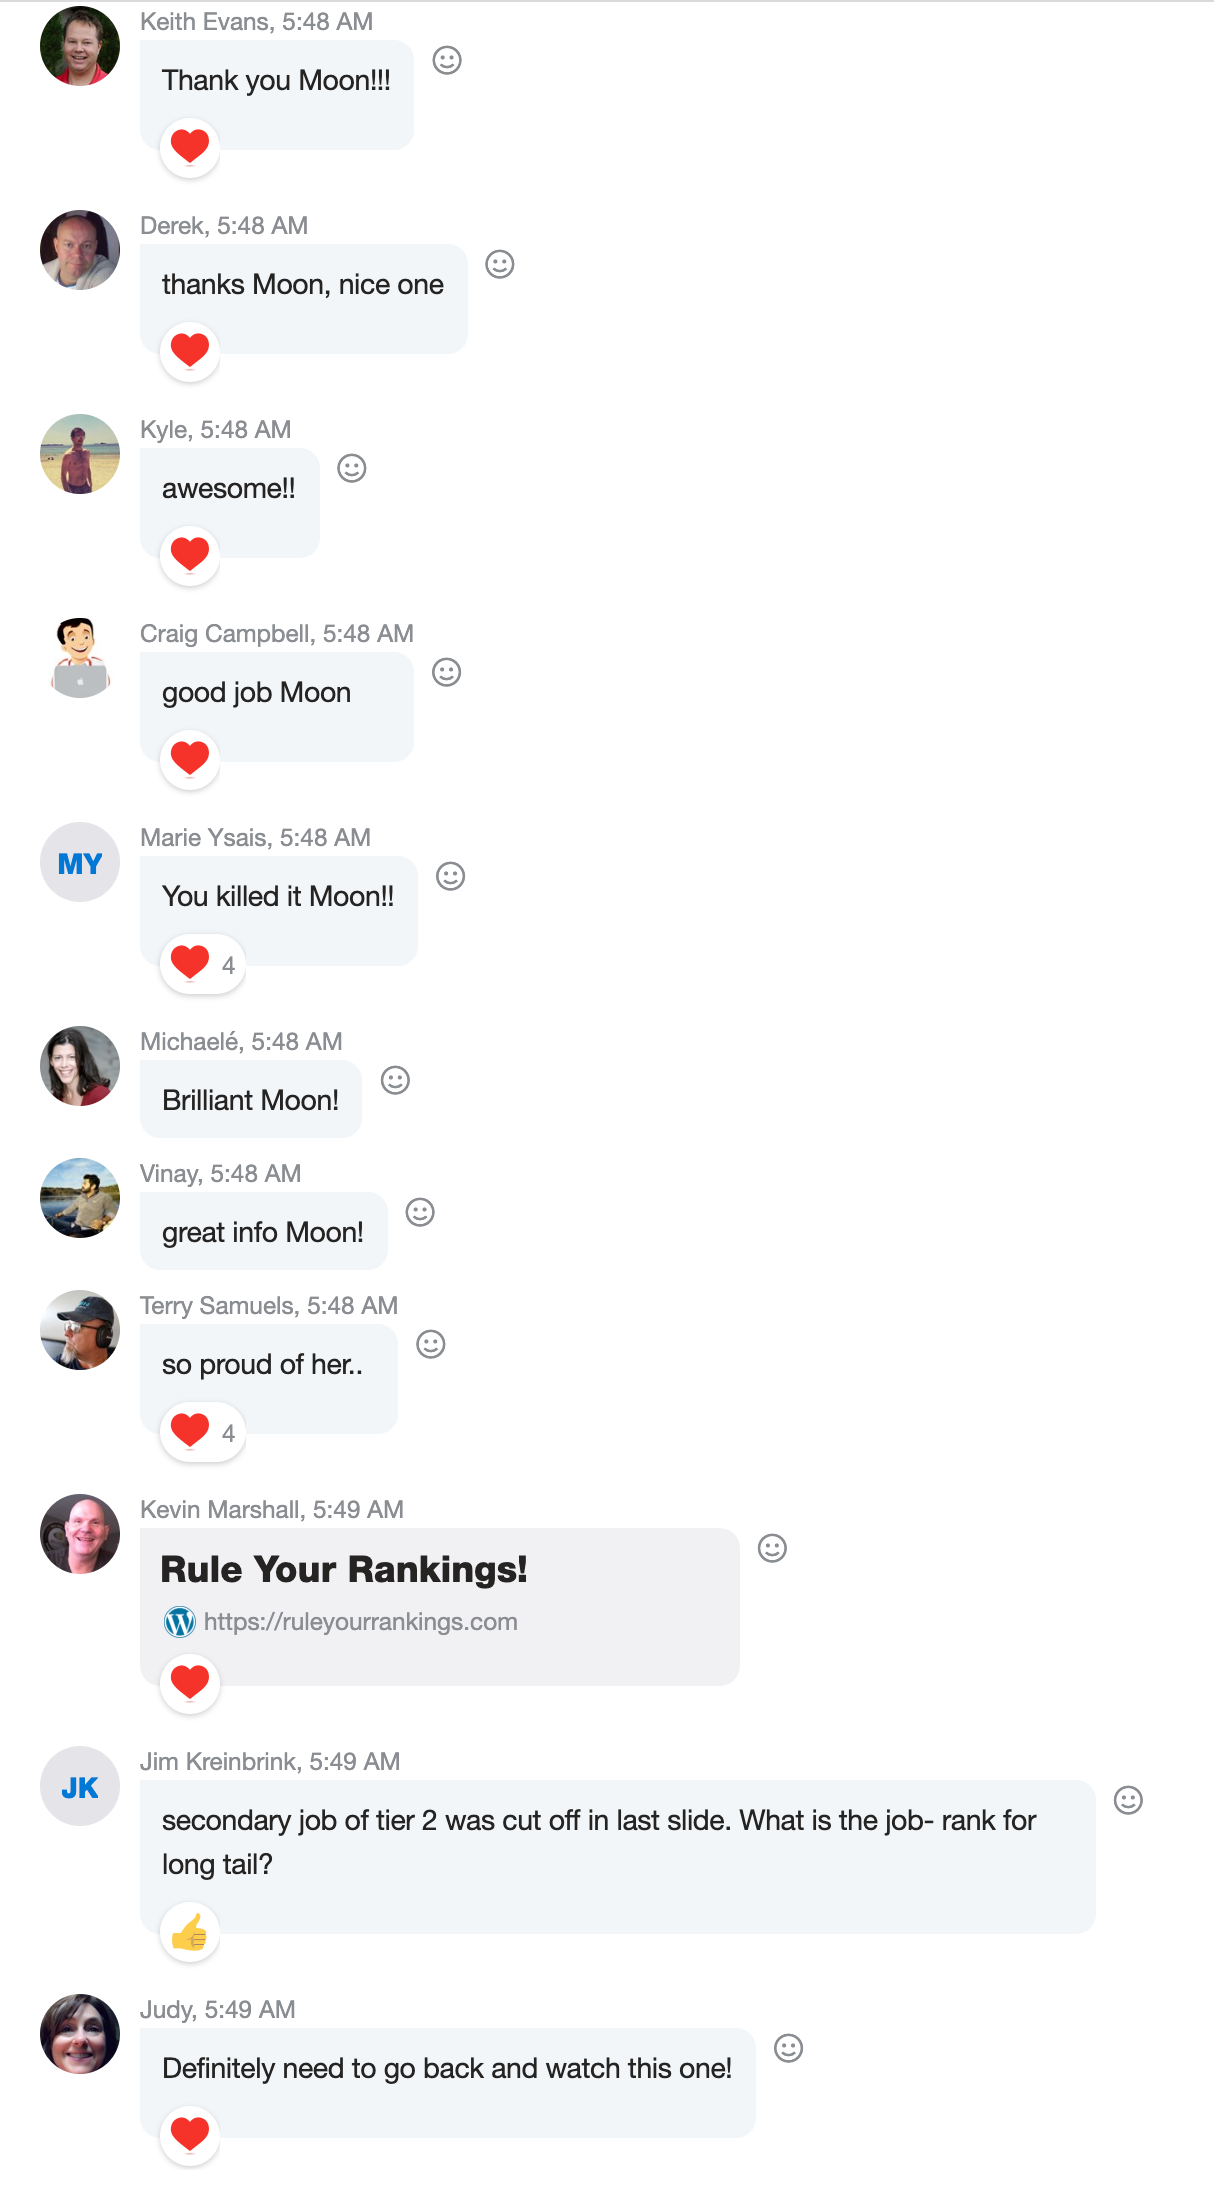
Task: Toggle the 4-heart reaction on Marie Ysais' message
Action: pyautogui.click(x=203, y=964)
